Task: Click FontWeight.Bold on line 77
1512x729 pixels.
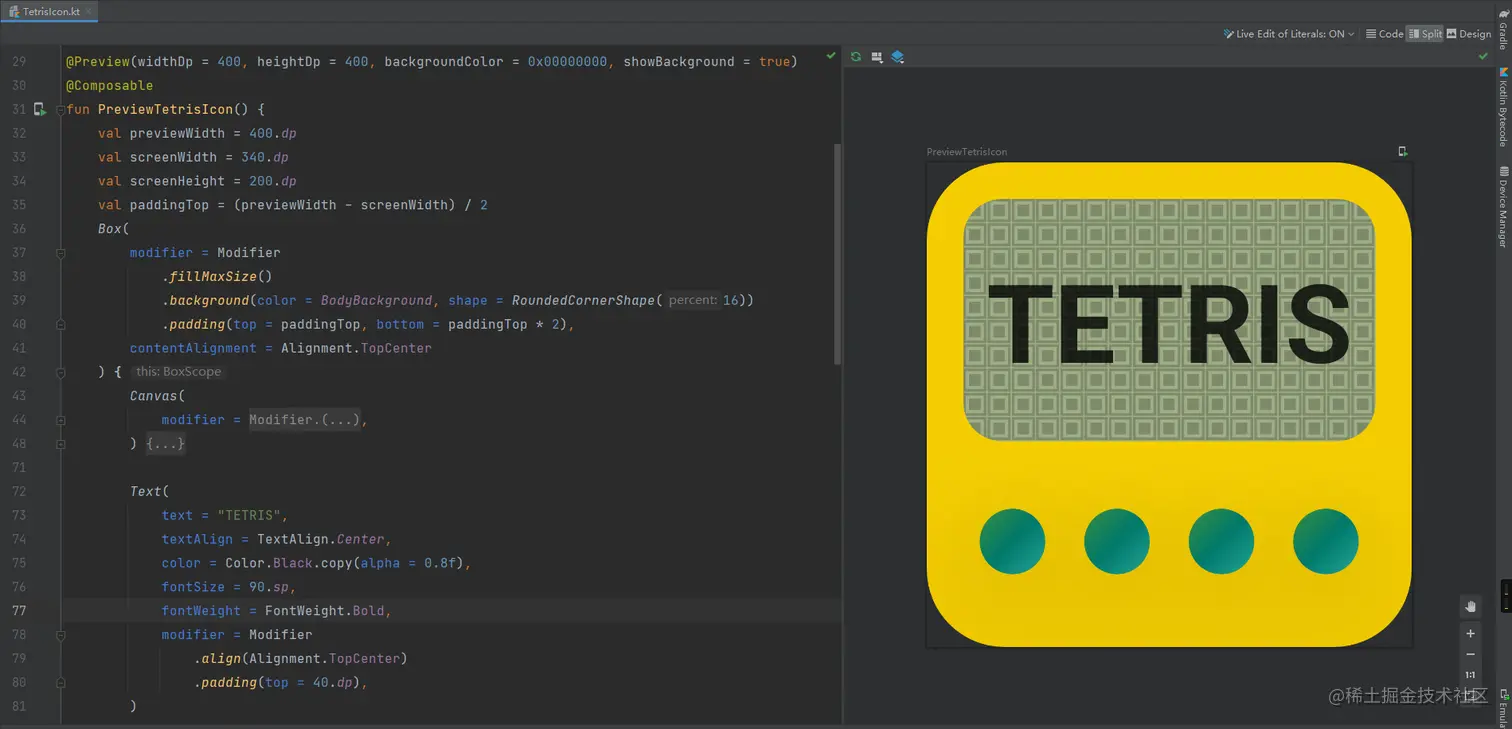Action: (325, 611)
